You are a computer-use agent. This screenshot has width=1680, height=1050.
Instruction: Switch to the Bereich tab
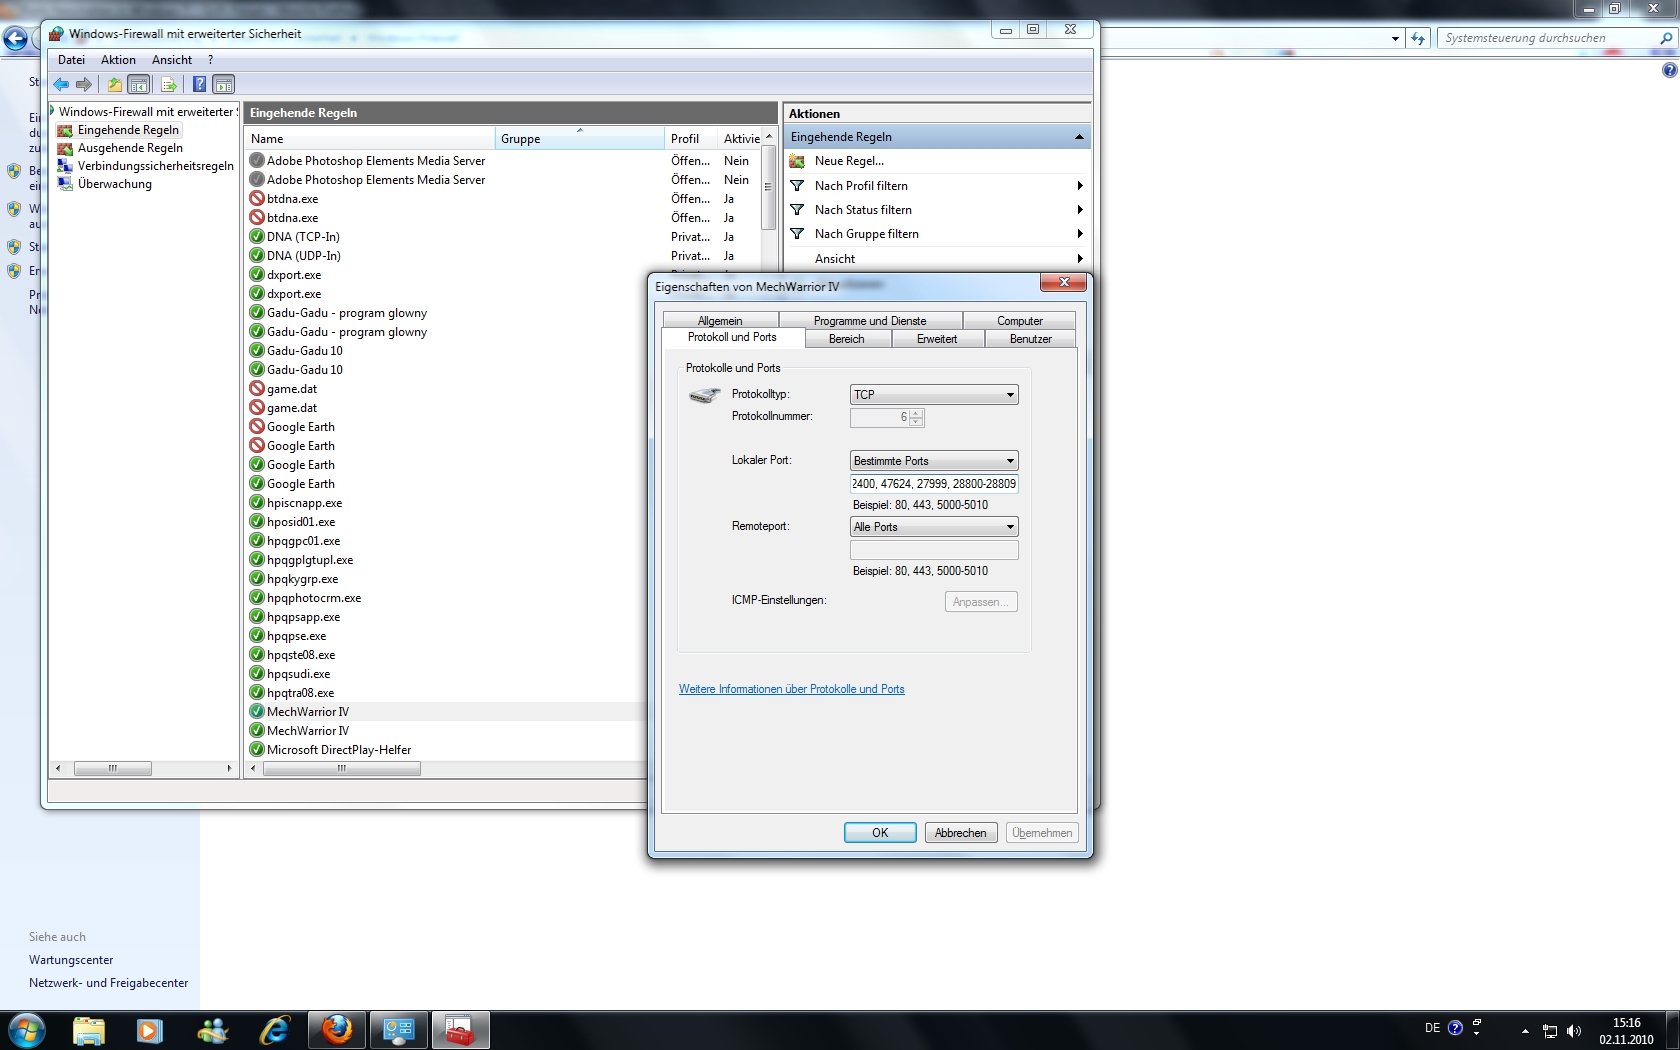pyautogui.click(x=847, y=339)
